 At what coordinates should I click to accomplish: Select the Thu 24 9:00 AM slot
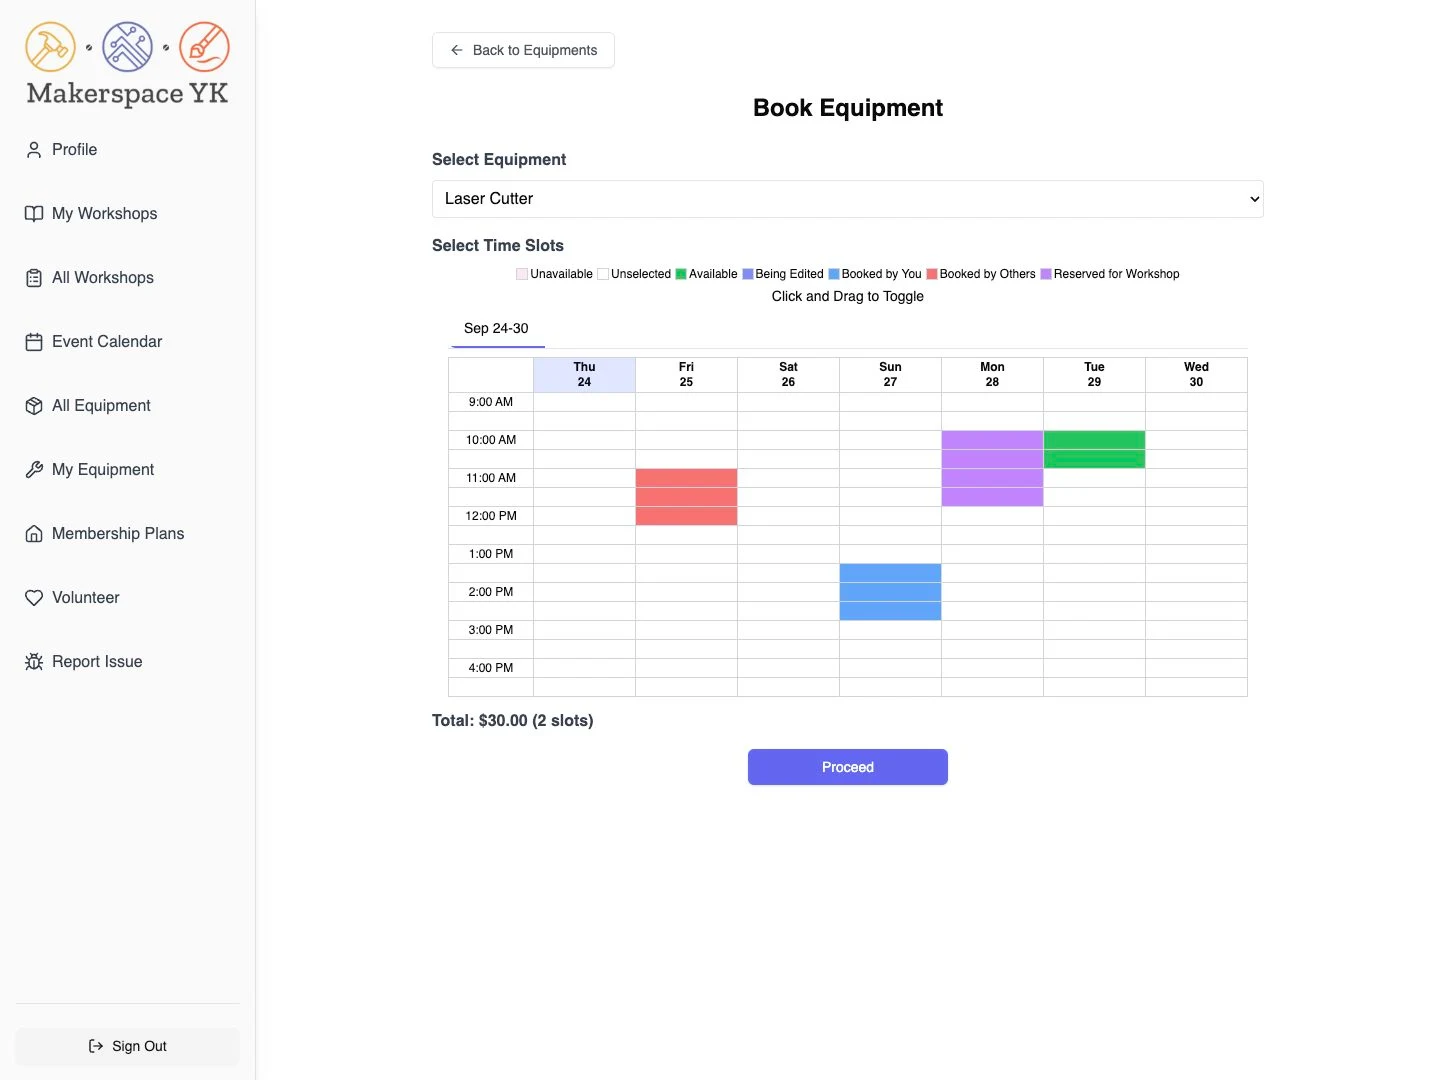(584, 402)
